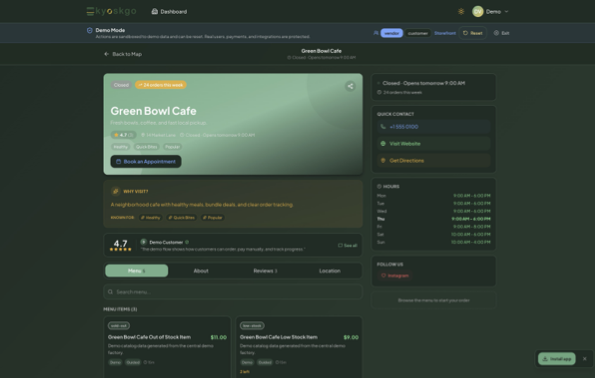Open the Dashboard link
Image resolution: width=595 pixels, height=378 pixels.
[169, 12]
